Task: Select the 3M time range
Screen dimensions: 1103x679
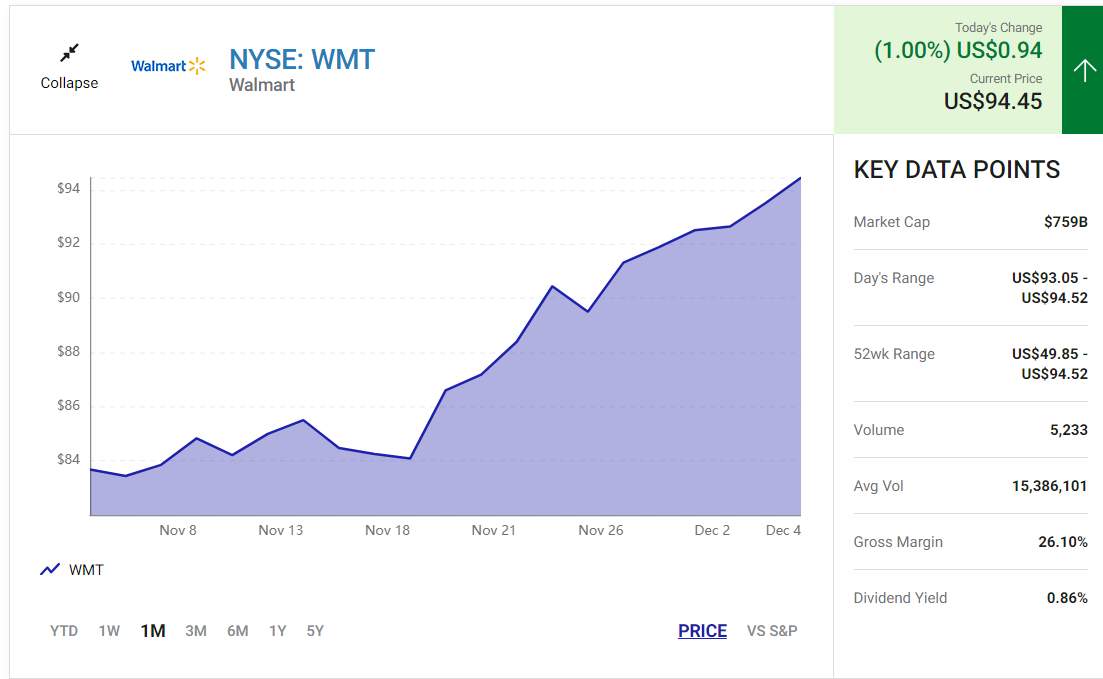Action: [x=196, y=630]
